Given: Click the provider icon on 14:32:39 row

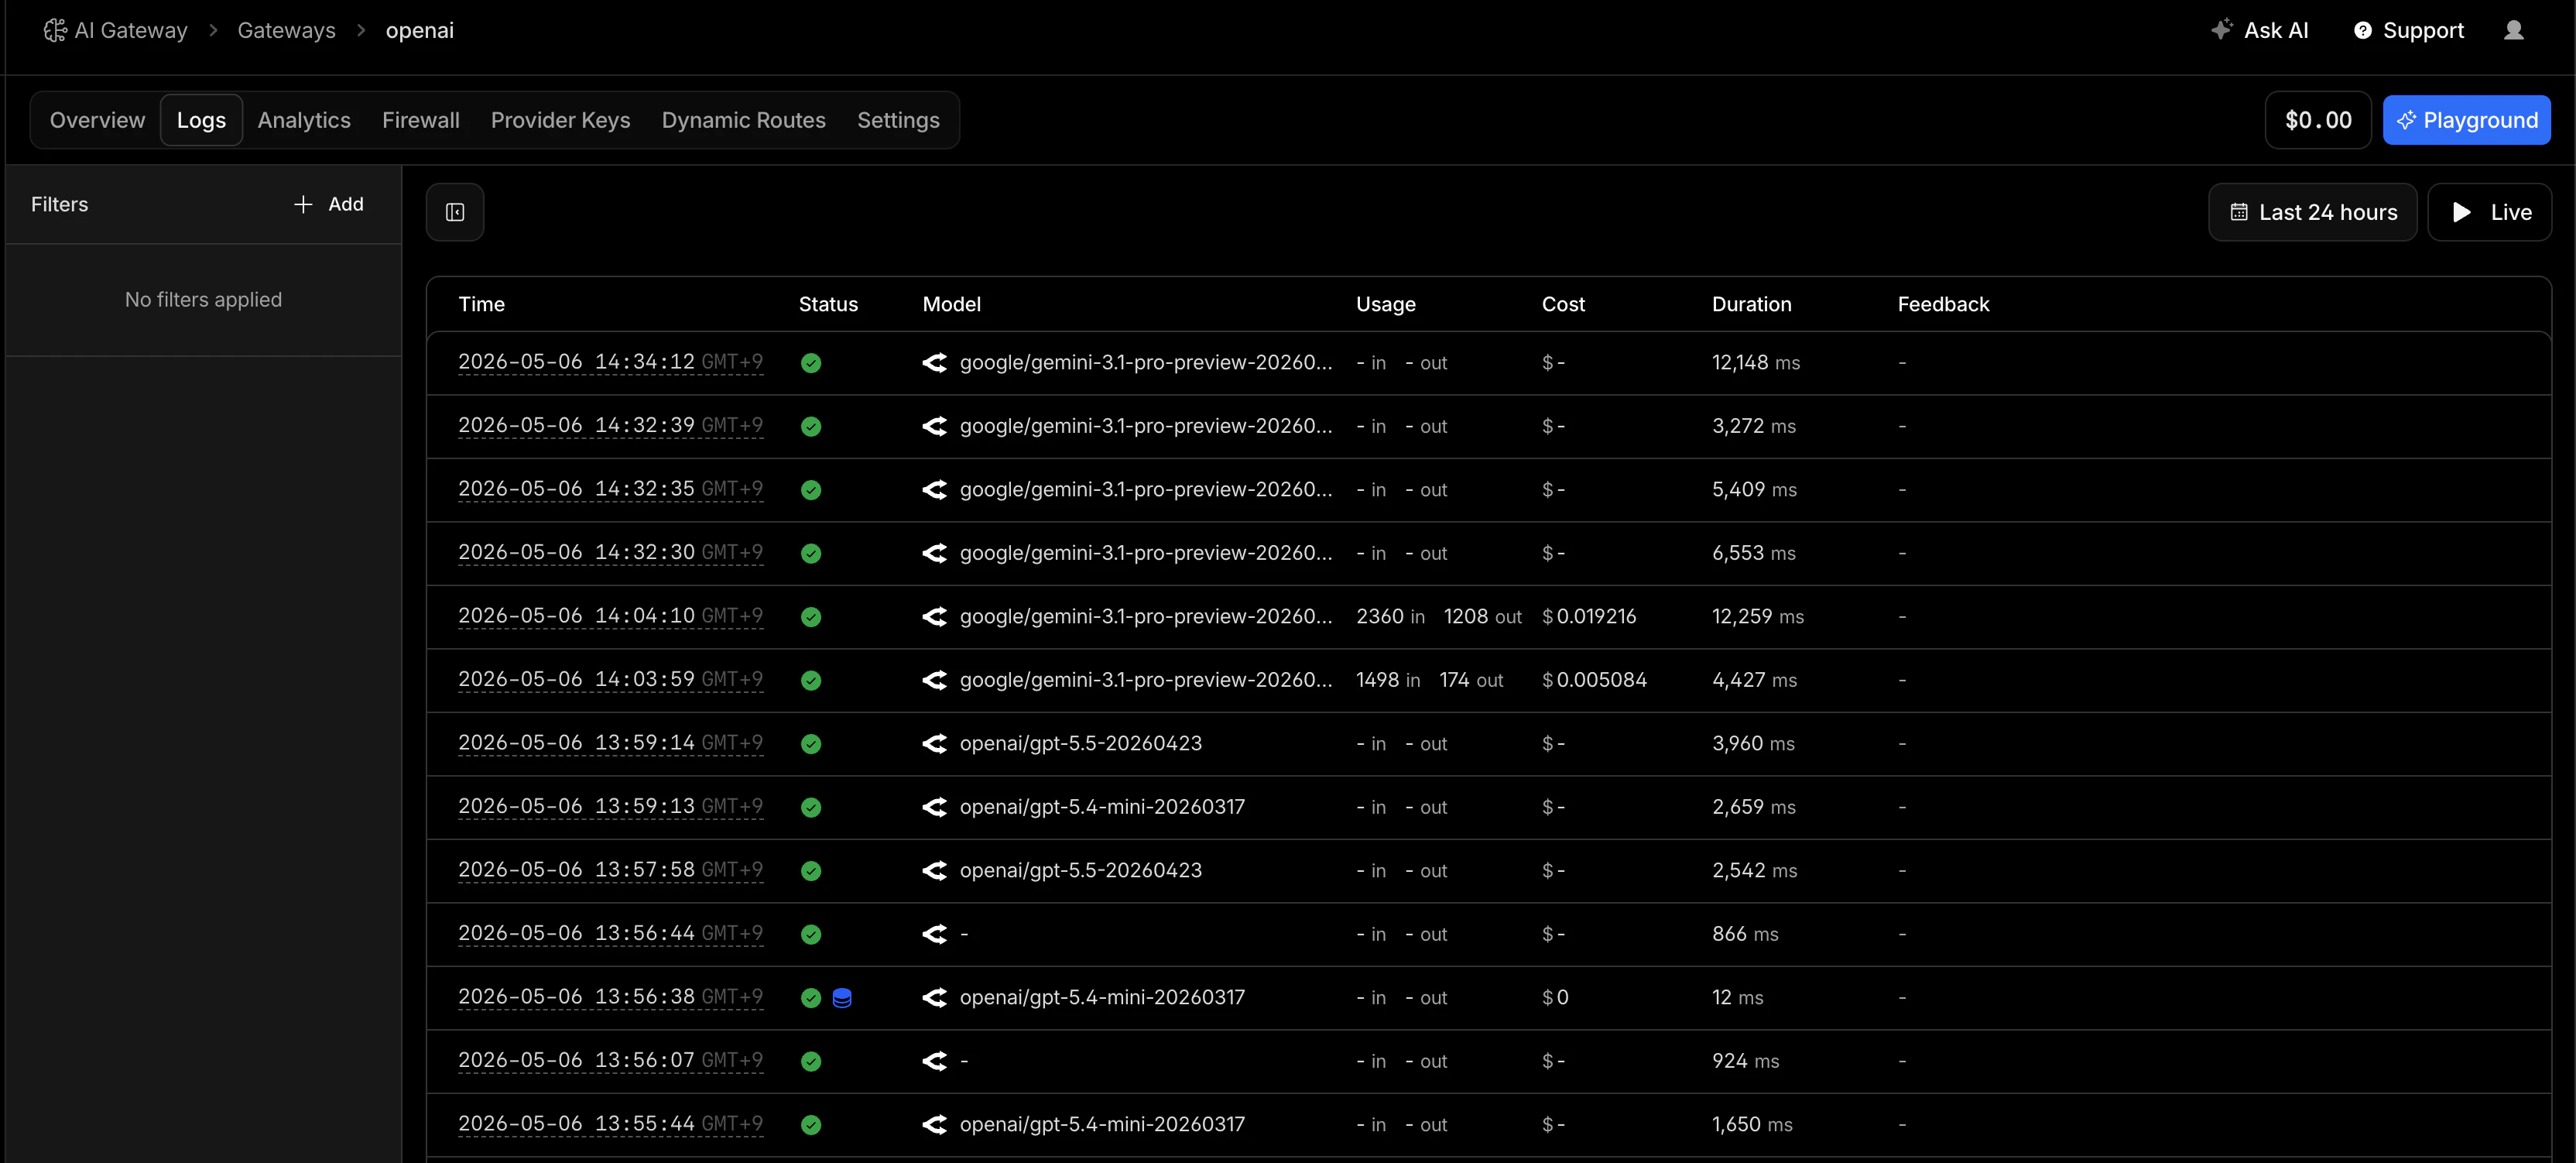Looking at the screenshot, I should click(934, 426).
